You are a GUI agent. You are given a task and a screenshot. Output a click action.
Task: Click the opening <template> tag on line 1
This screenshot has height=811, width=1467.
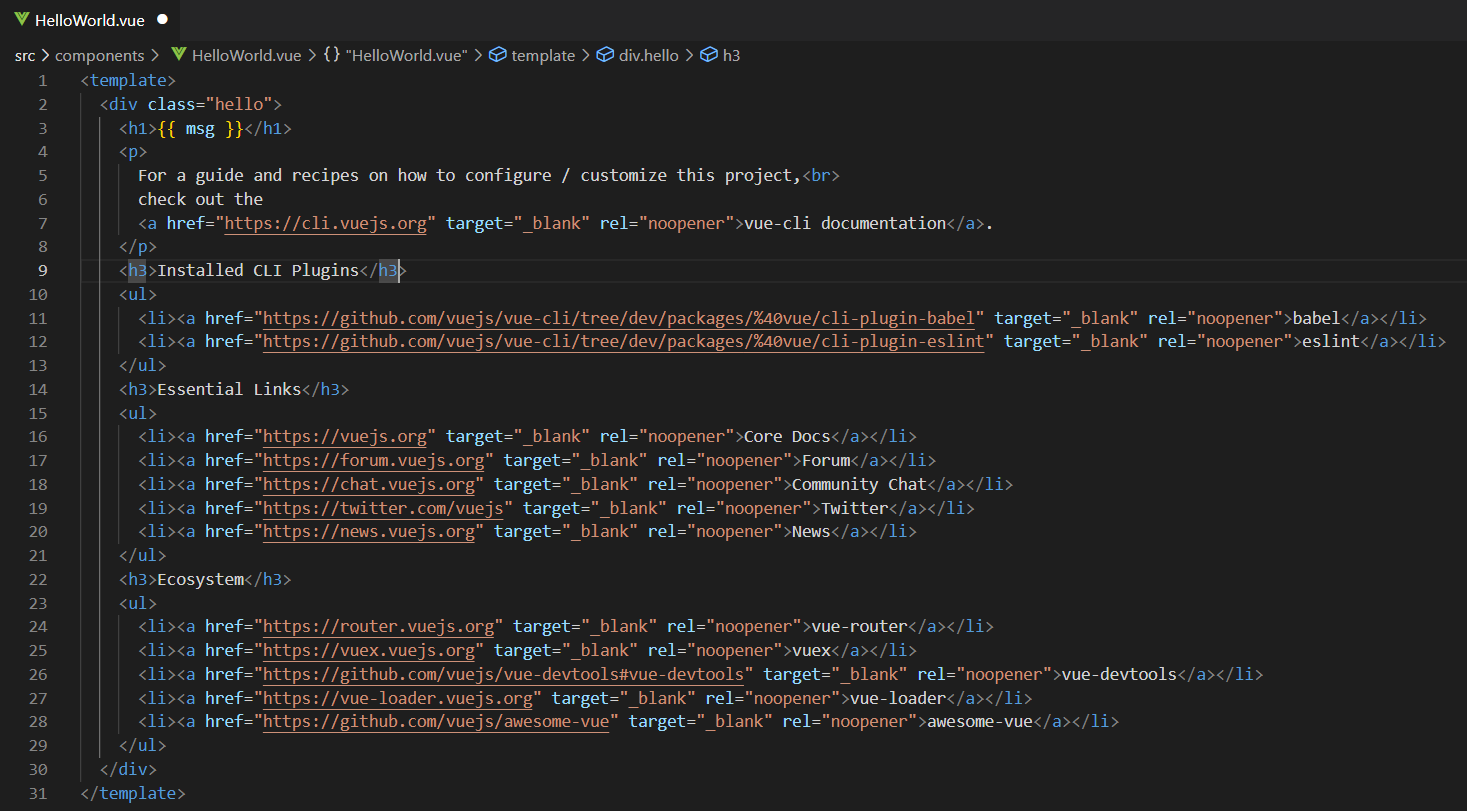click(128, 80)
